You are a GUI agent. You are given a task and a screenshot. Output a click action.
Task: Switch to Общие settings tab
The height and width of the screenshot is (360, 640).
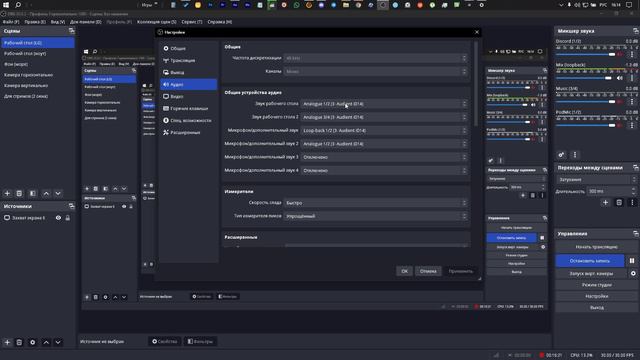tap(189, 49)
